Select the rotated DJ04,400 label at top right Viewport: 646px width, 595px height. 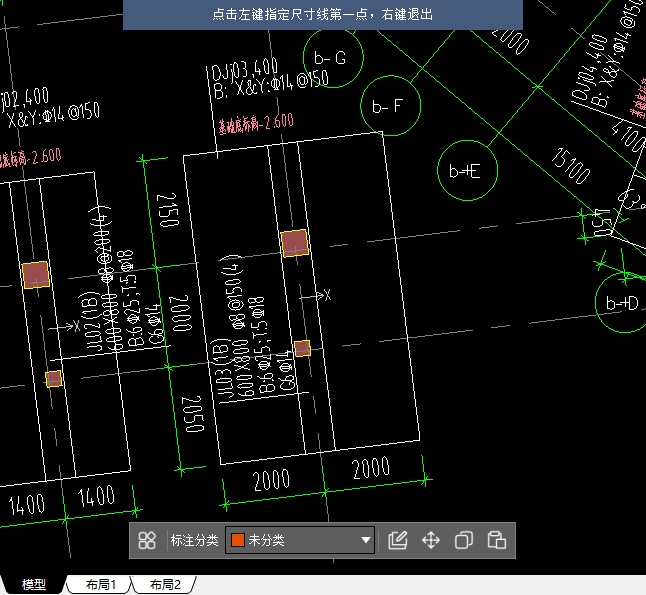tap(590, 69)
